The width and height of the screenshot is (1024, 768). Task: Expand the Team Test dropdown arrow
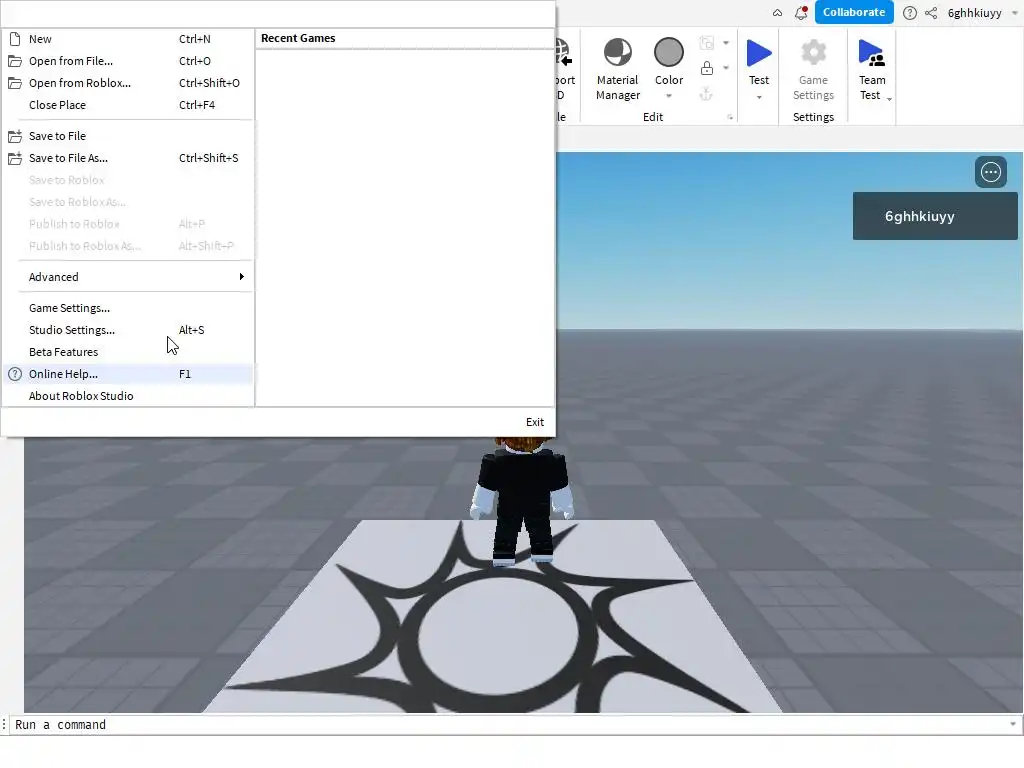(889, 99)
